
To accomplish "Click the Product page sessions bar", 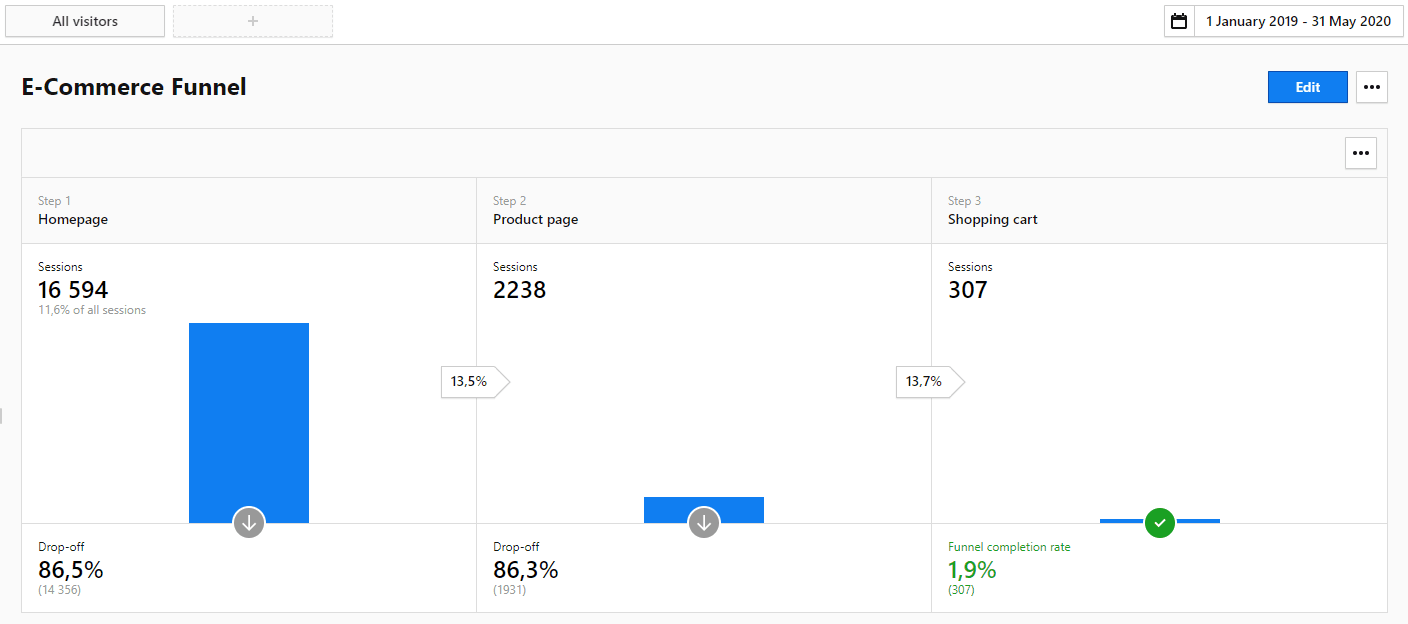I will (x=704, y=506).
